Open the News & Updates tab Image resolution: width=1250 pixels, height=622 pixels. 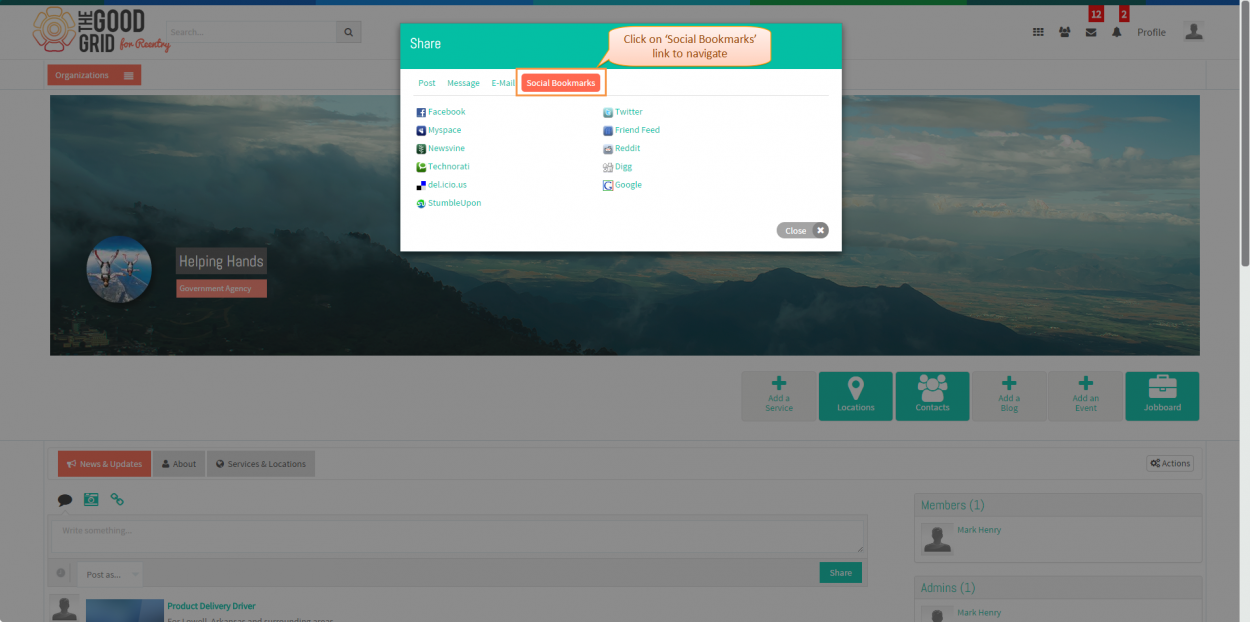pos(104,464)
